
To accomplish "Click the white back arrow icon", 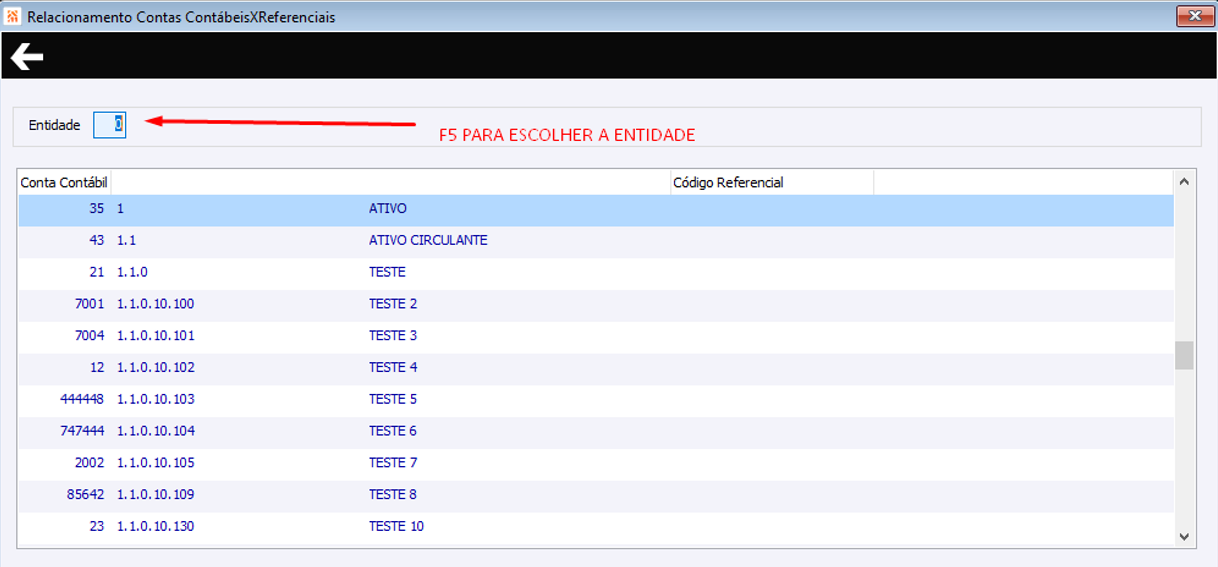I will (x=27, y=57).
